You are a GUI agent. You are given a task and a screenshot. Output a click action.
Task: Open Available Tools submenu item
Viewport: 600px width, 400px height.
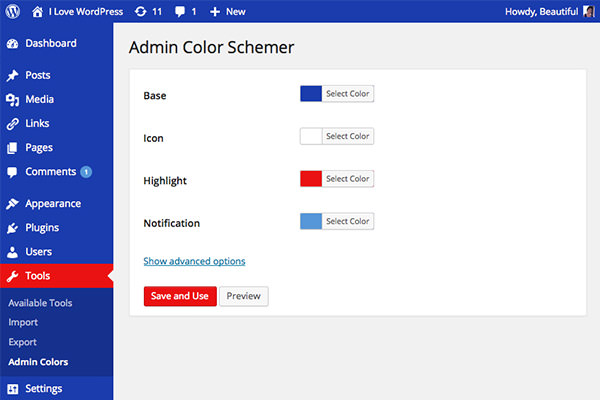coord(40,303)
